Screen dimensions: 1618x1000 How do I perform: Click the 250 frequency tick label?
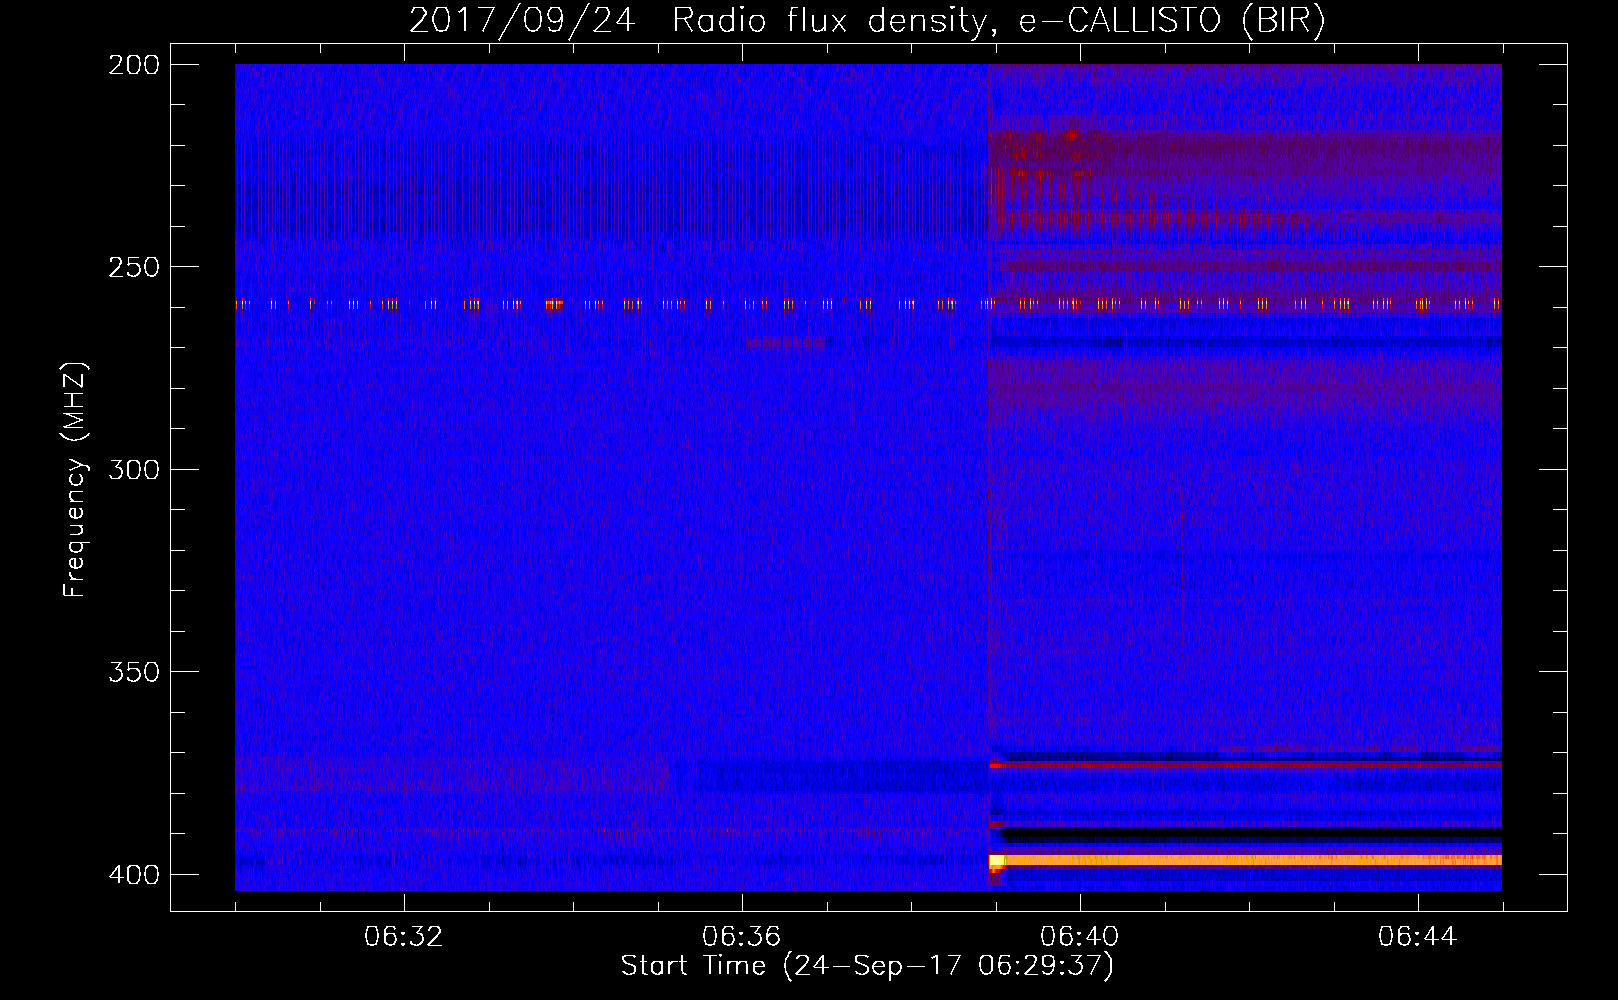(133, 267)
